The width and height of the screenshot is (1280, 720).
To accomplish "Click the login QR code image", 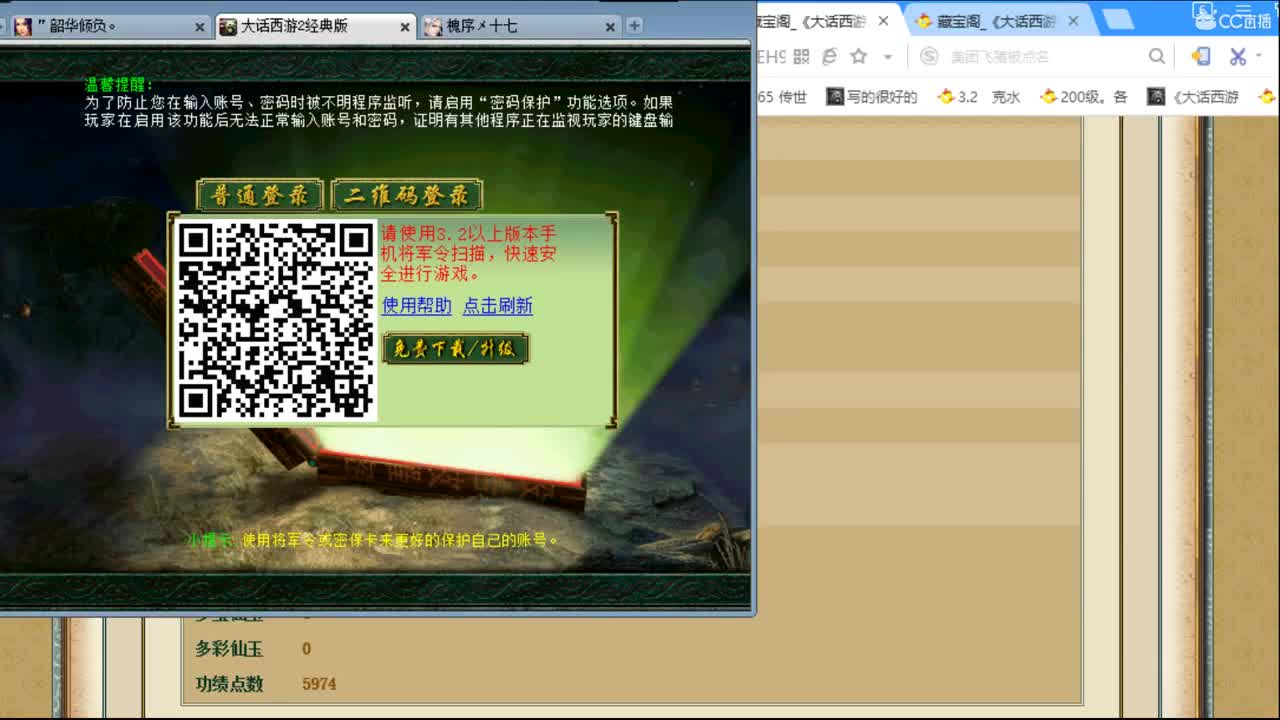I will point(275,320).
